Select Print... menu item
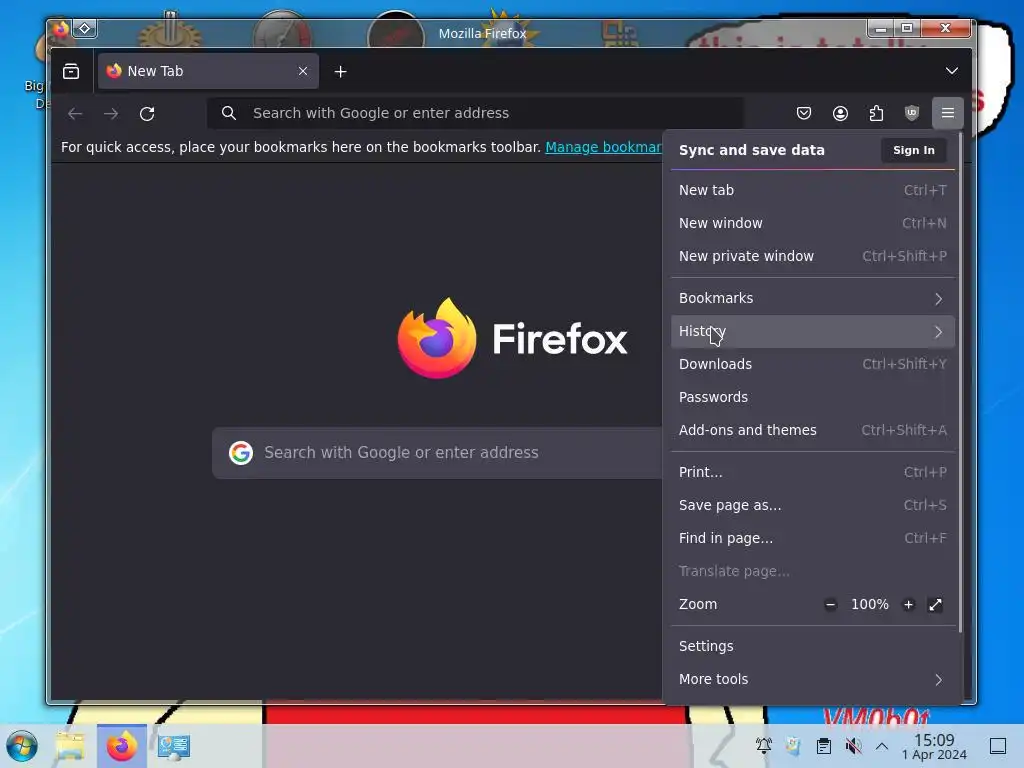 tap(812, 472)
